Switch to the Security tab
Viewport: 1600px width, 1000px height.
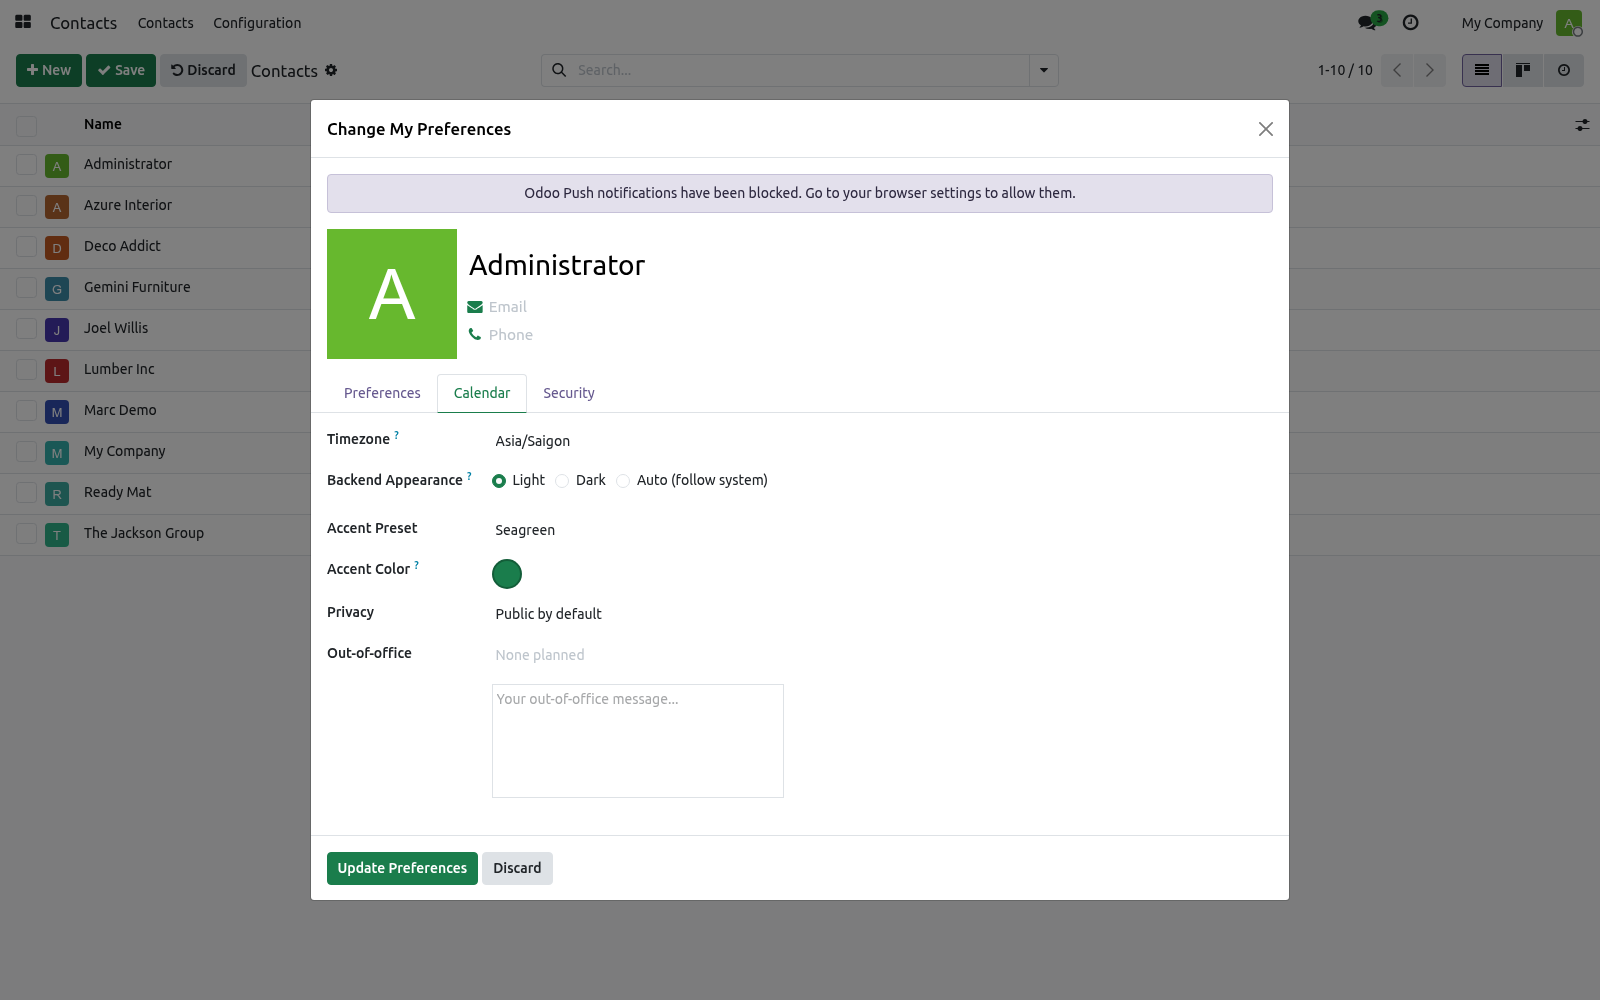point(569,393)
